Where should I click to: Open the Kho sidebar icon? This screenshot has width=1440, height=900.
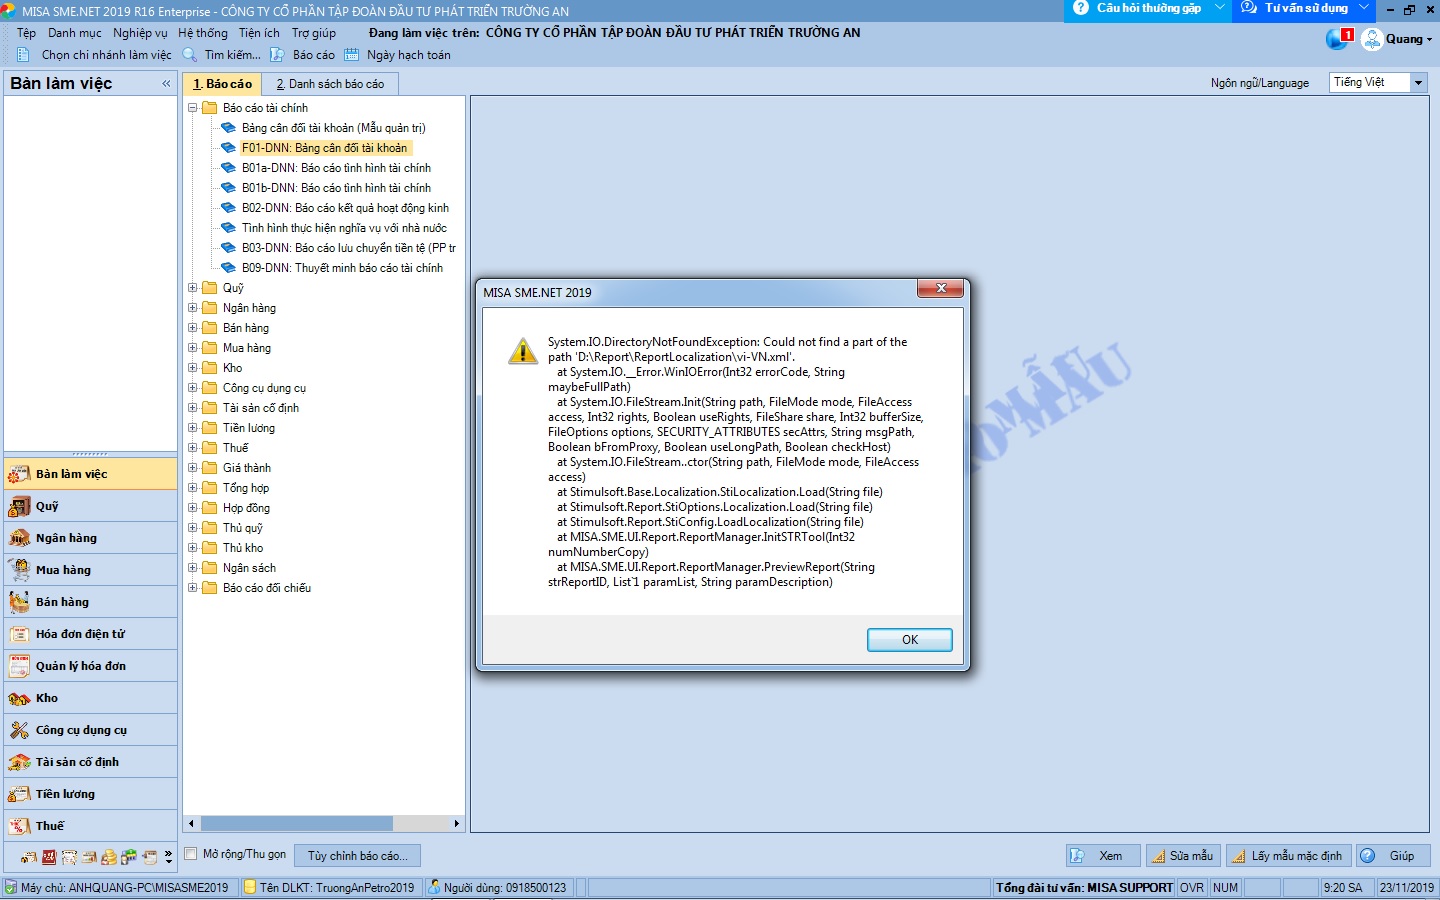pyautogui.click(x=19, y=698)
